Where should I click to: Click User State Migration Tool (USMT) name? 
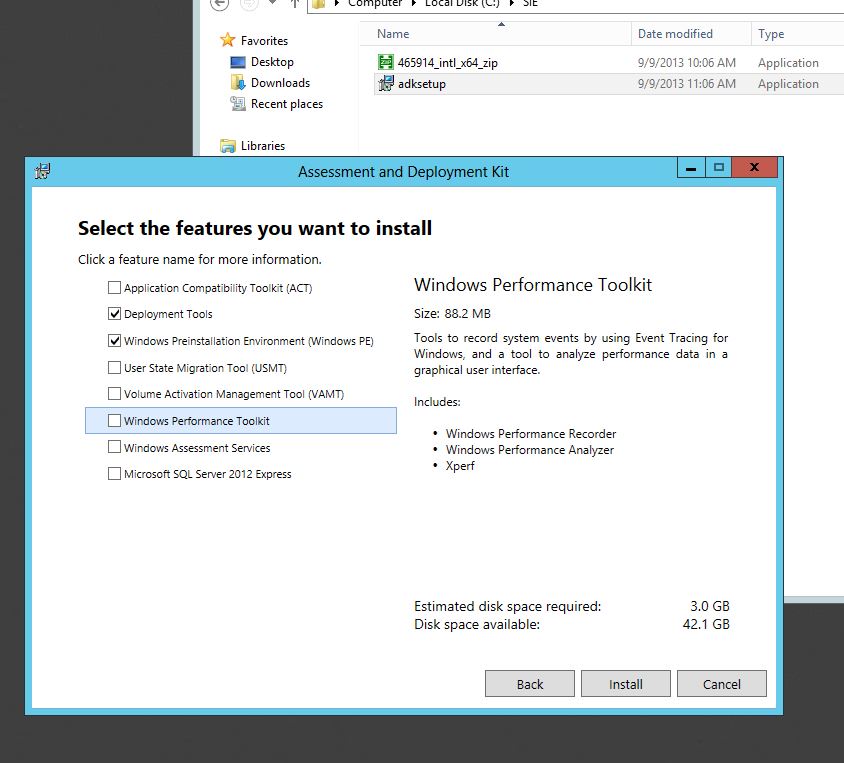coord(205,368)
